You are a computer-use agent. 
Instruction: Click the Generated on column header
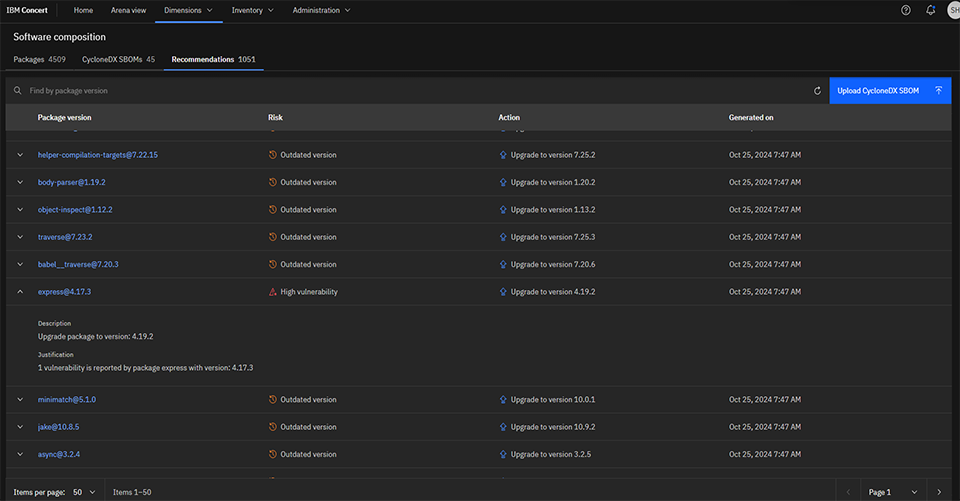click(x=751, y=118)
